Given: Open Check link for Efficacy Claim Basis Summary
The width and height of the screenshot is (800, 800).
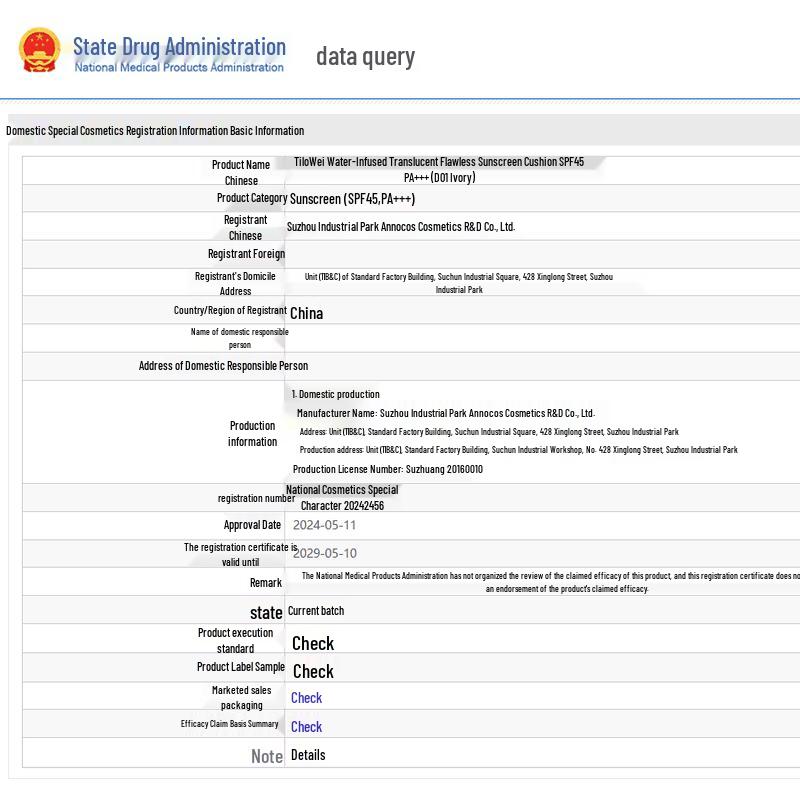Looking at the screenshot, I should tap(306, 727).
